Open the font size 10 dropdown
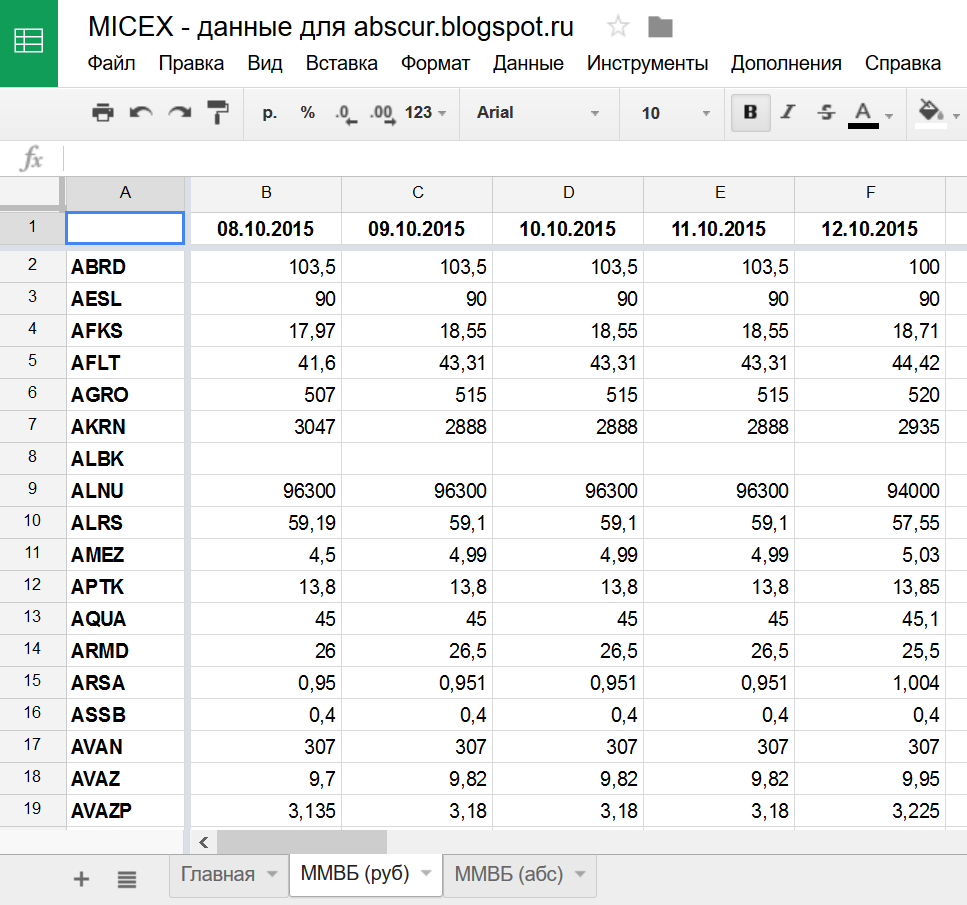The height and width of the screenshot is (905, 967). pos(675,113)
